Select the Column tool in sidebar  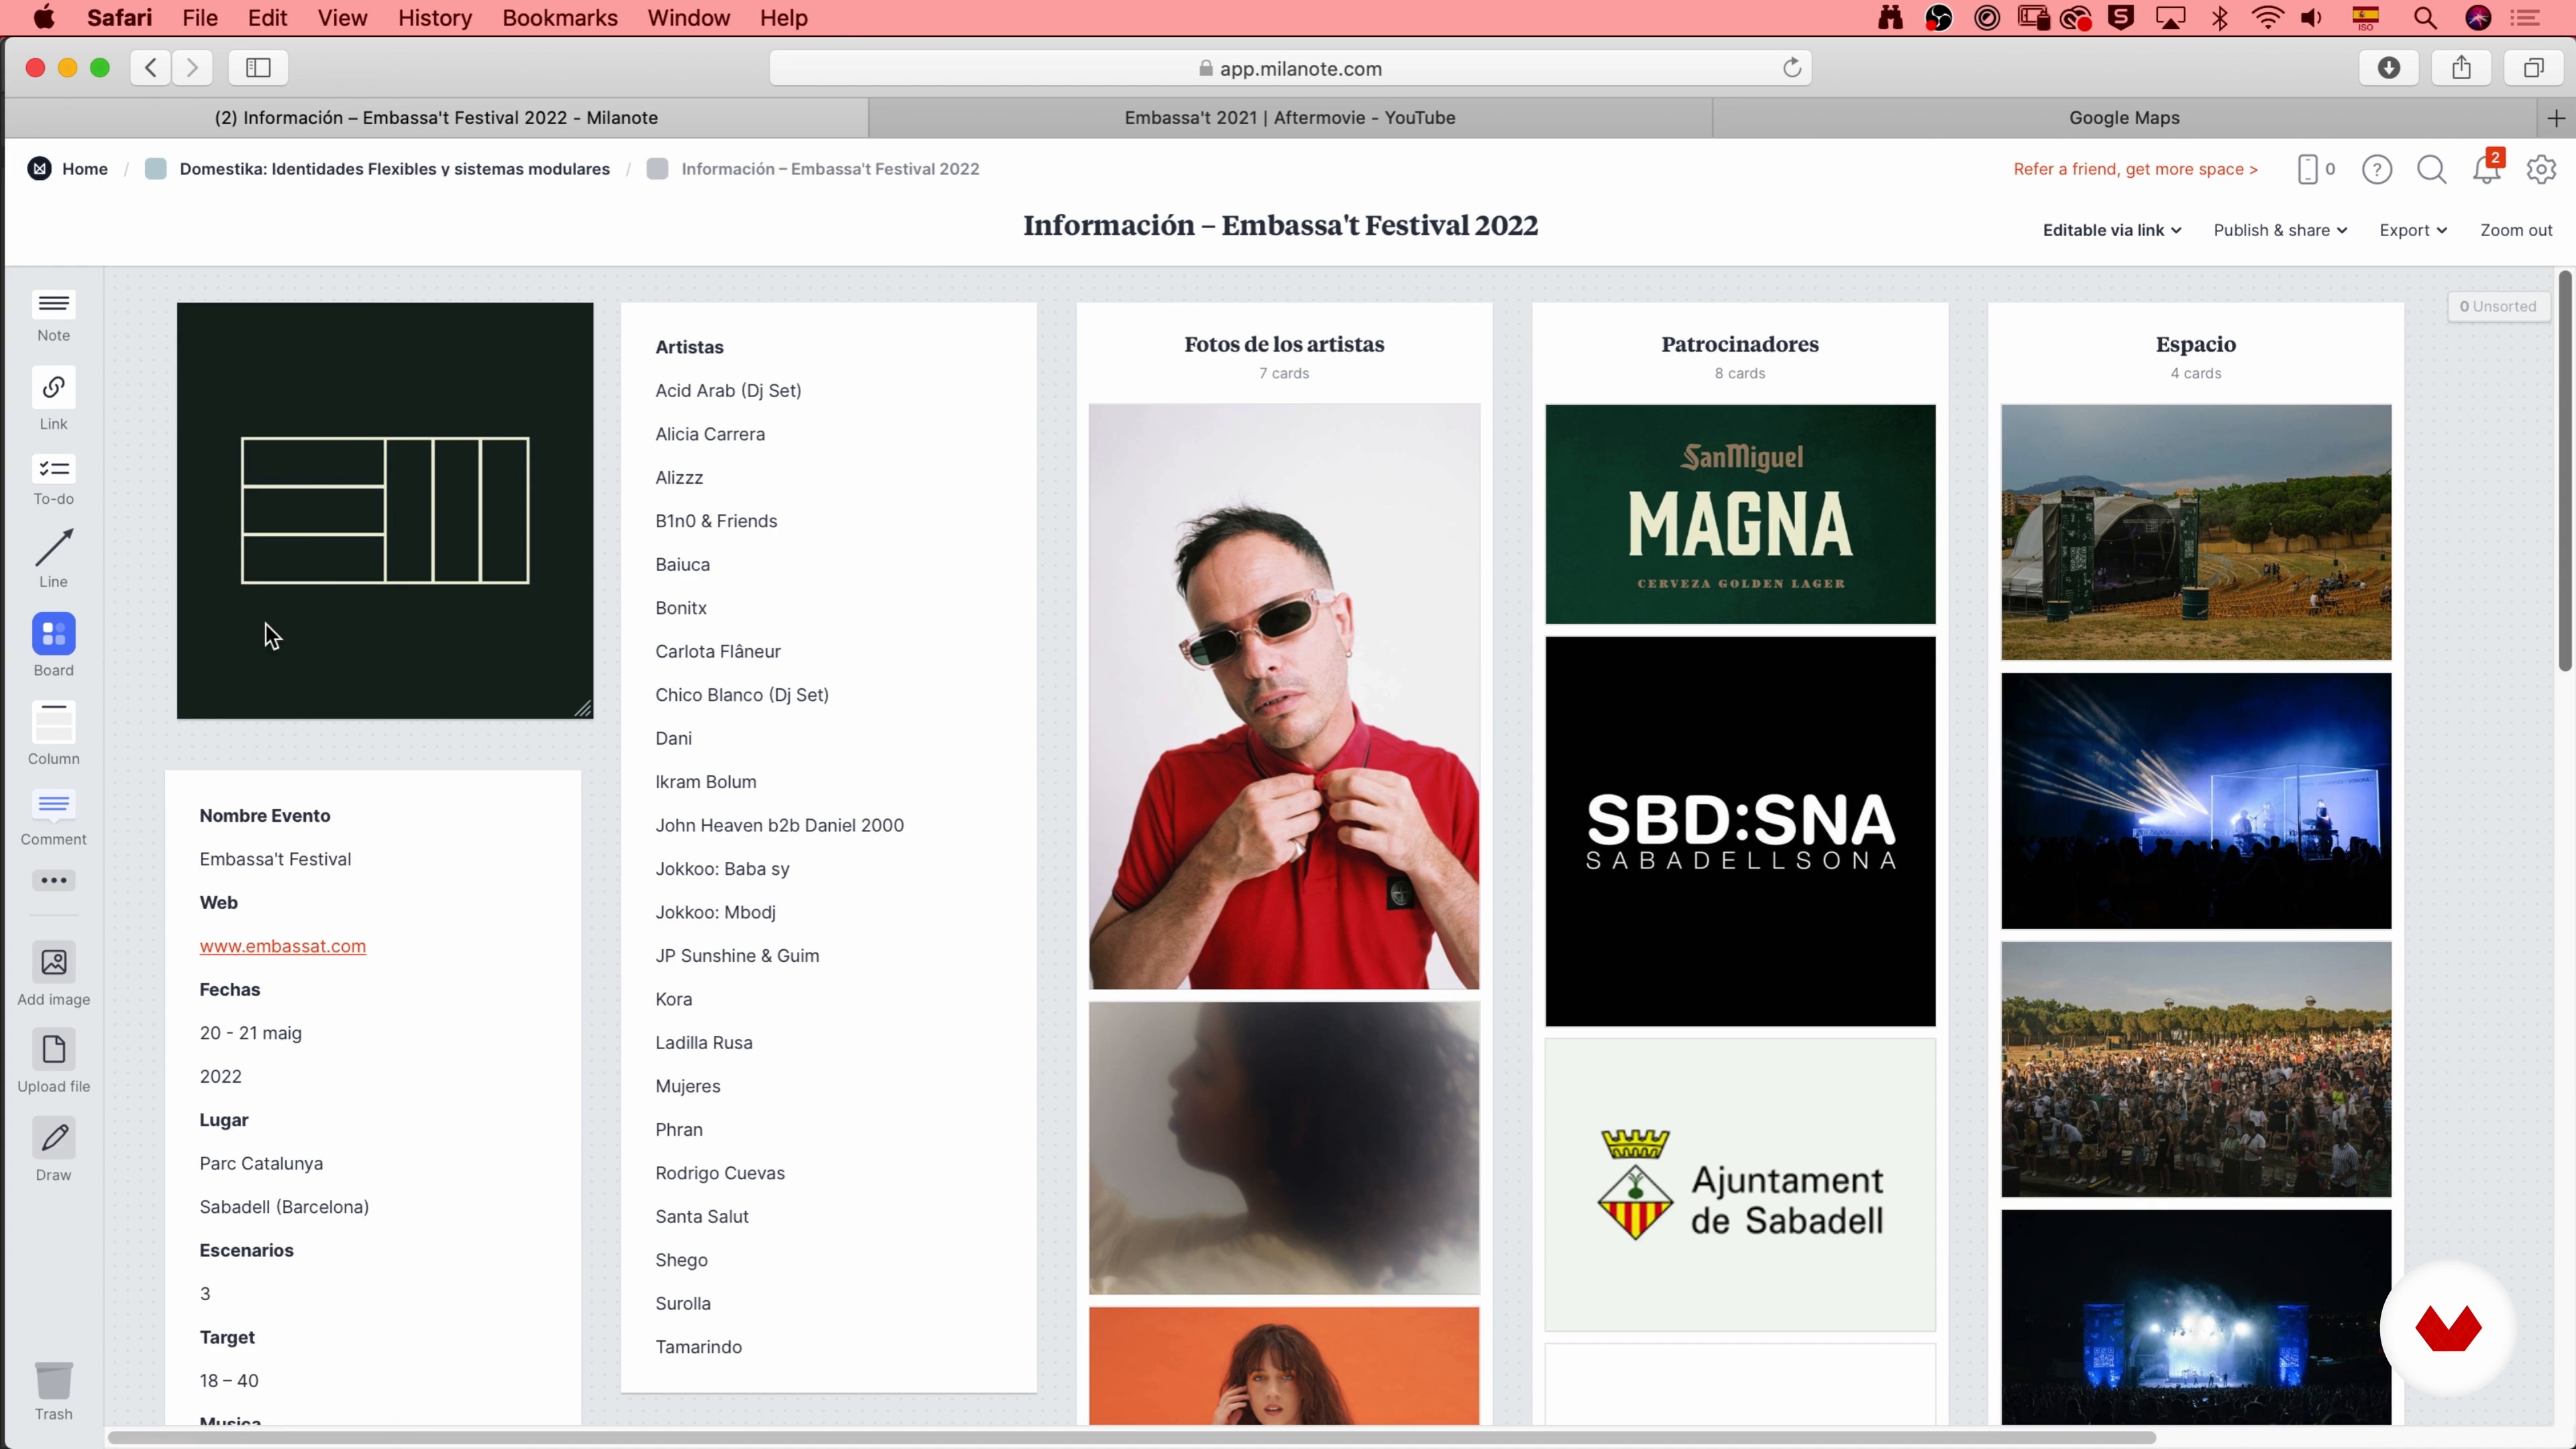tap(54, 733)
